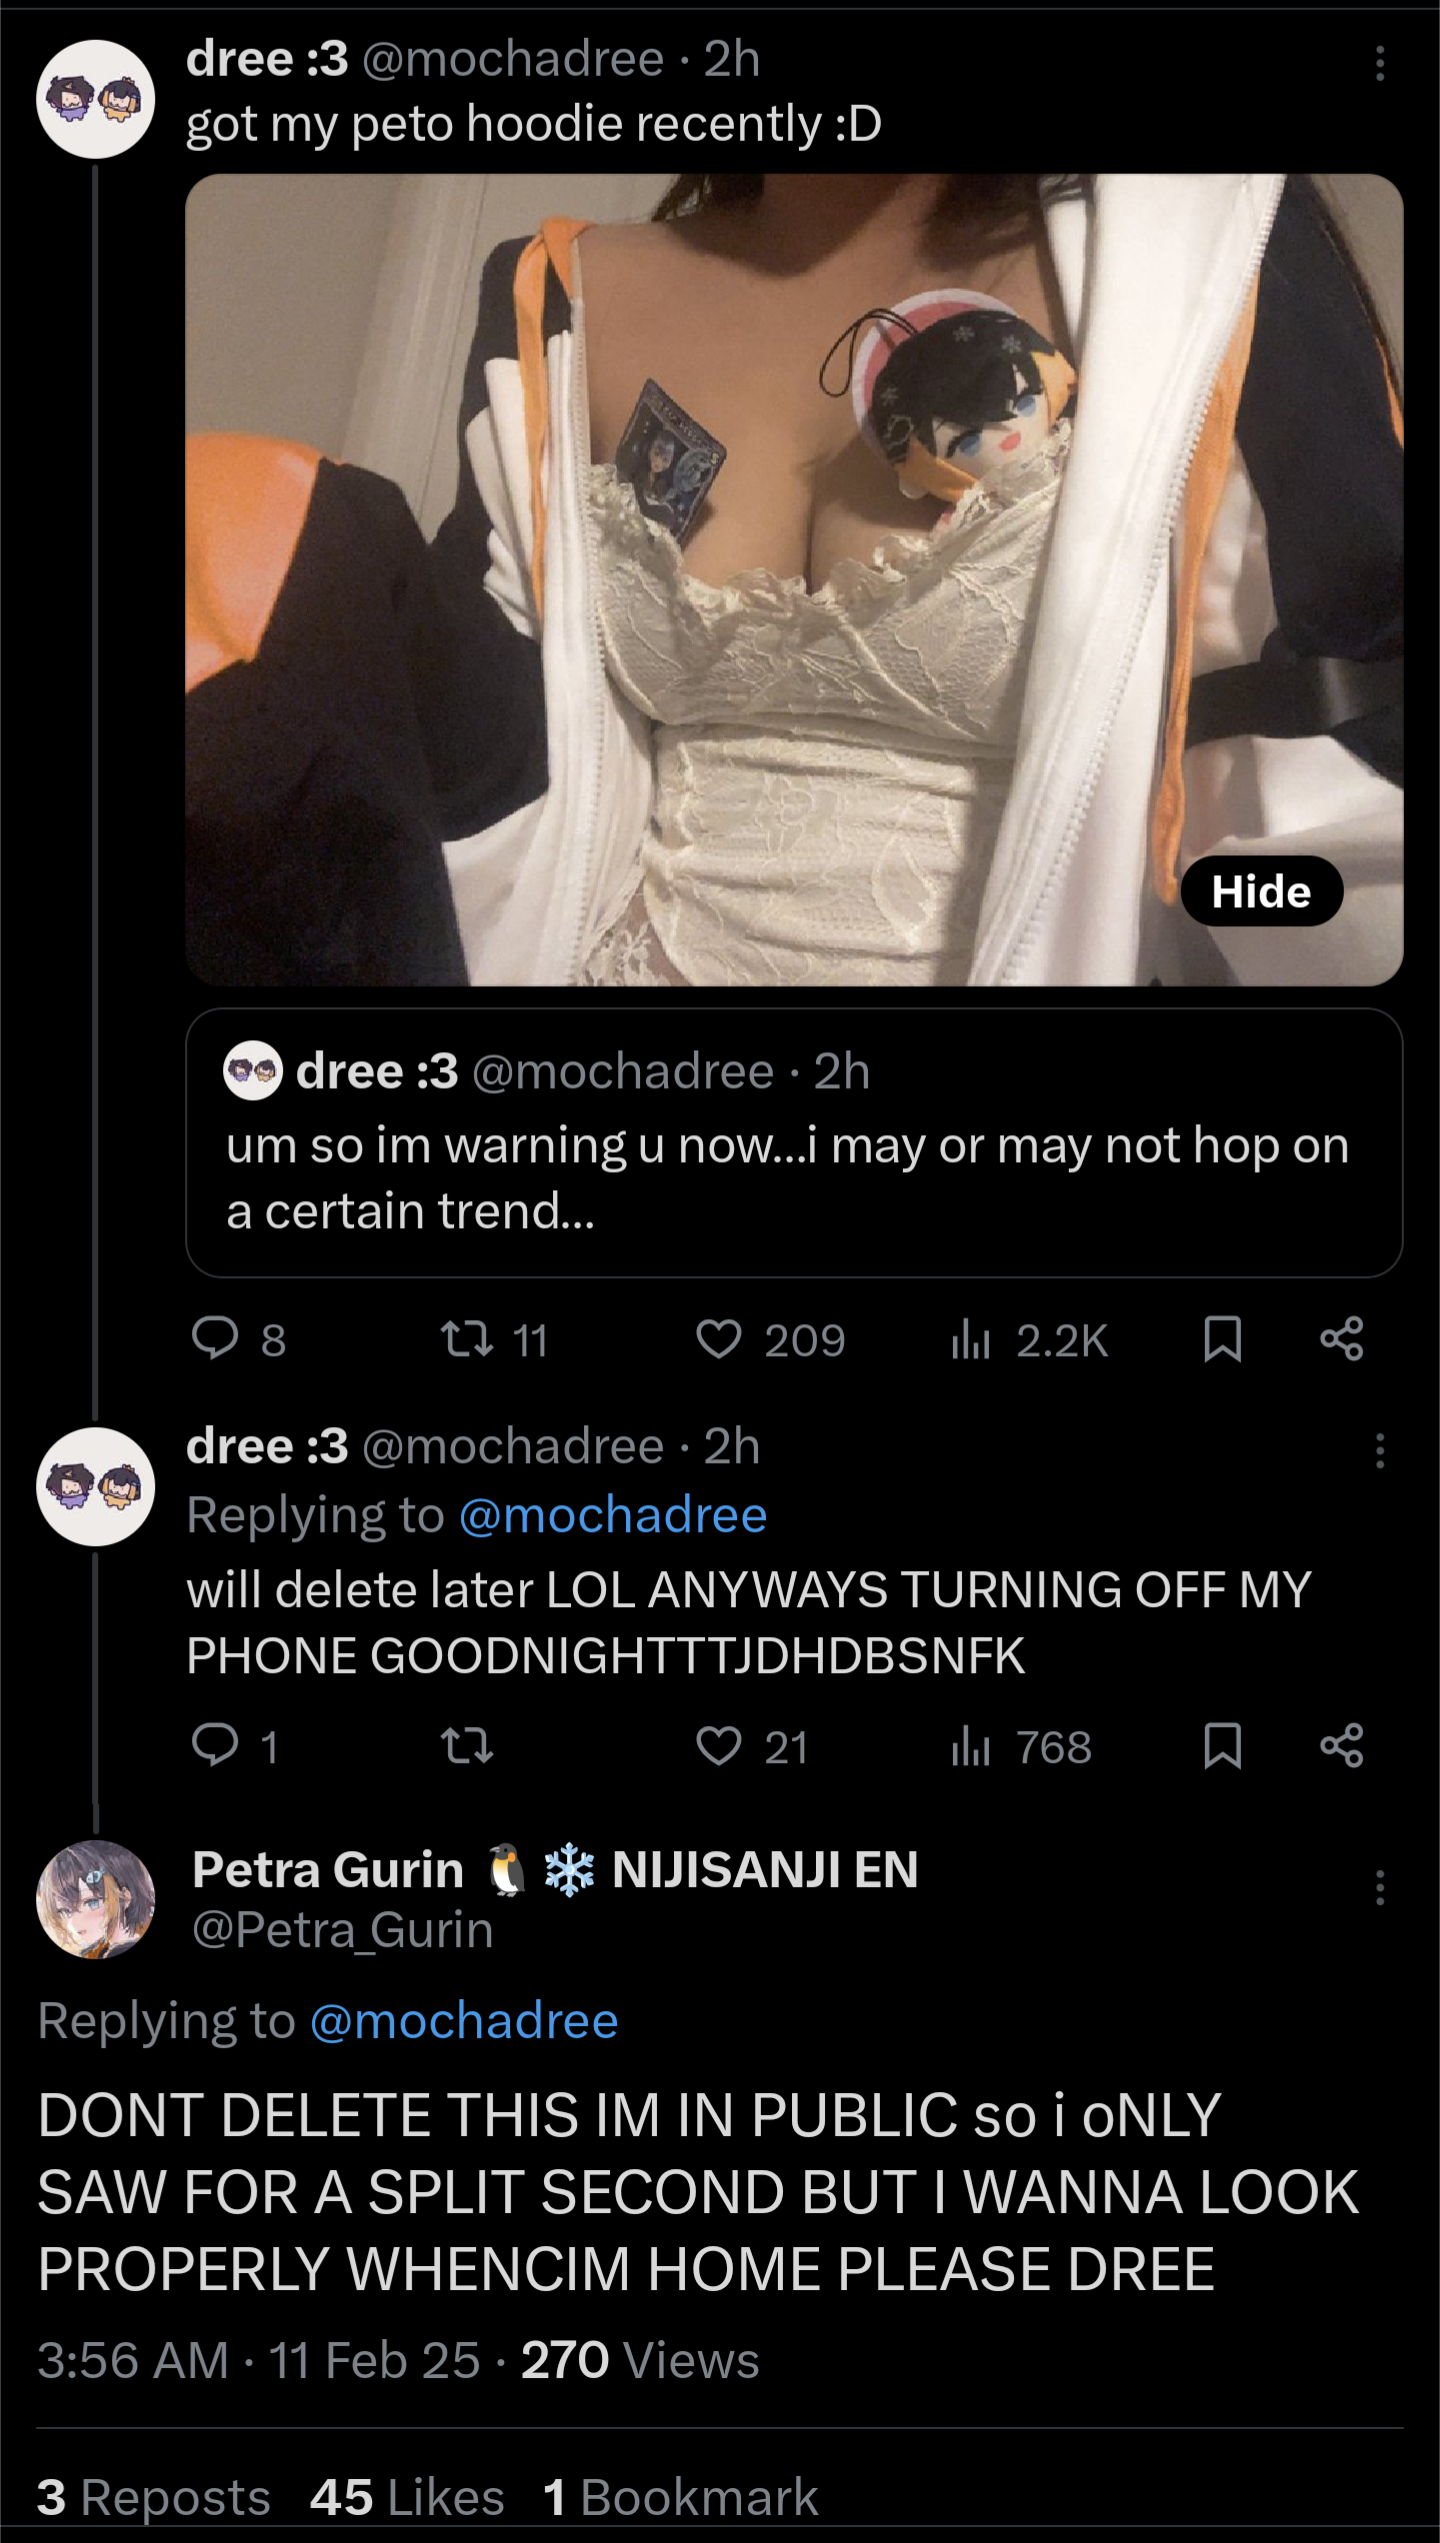Open the @mochadree link in Petra's reply

pos(464,2021)
